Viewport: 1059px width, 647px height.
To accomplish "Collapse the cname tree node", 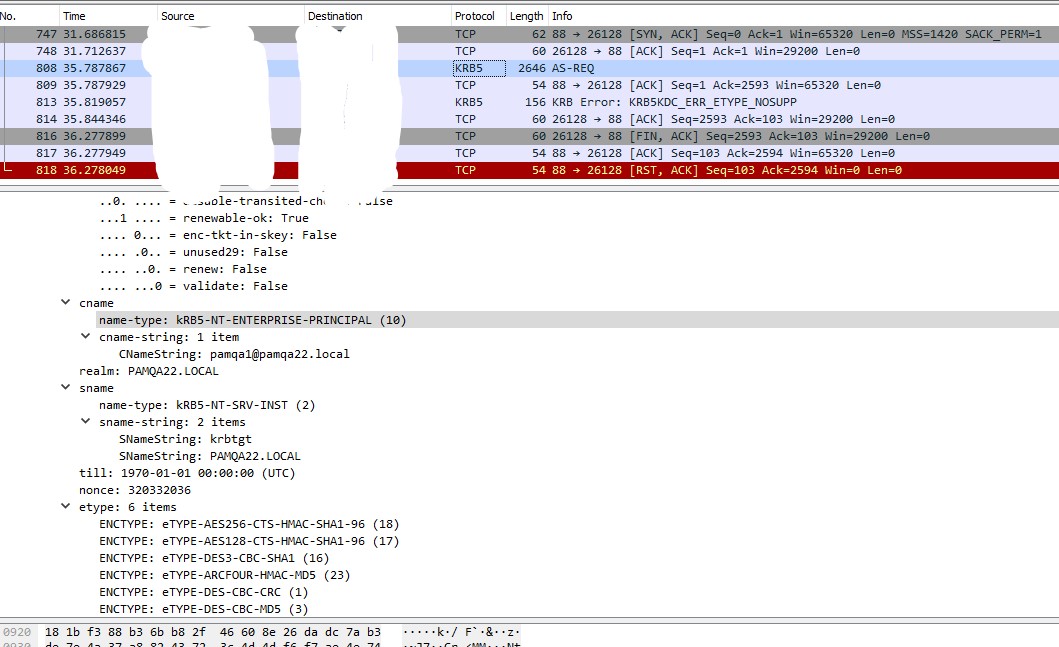I will pyautogui.click(x=66, y=303).
